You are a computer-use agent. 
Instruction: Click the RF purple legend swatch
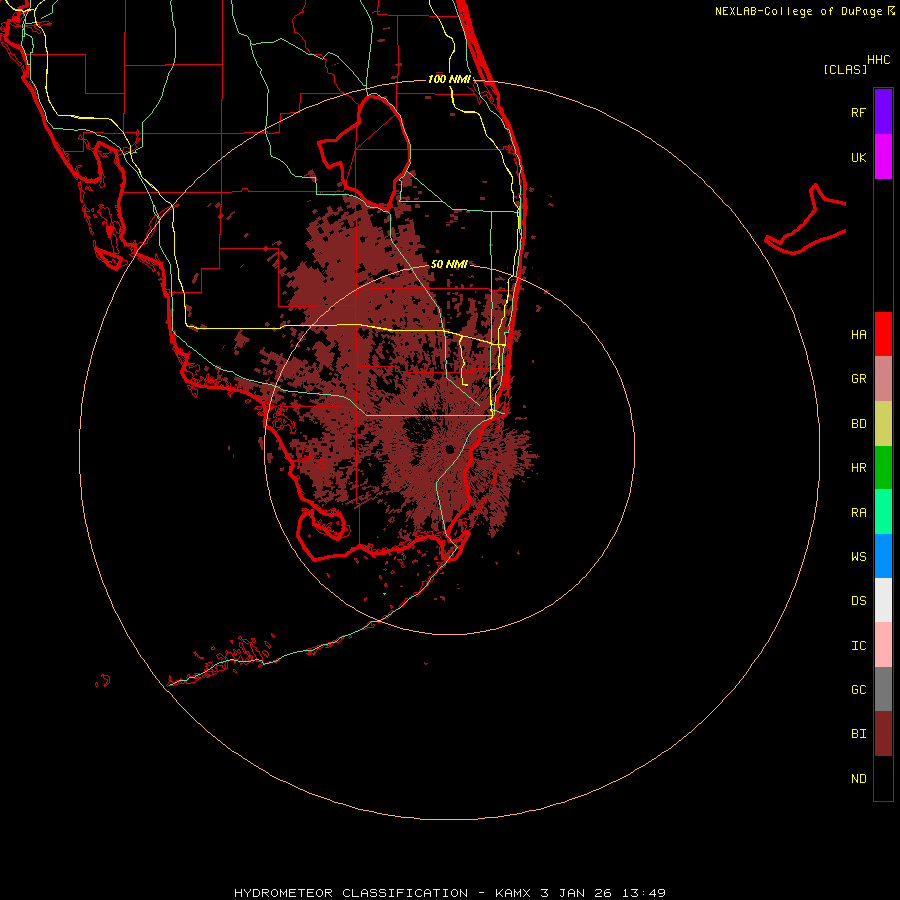(x=883, y=111)
